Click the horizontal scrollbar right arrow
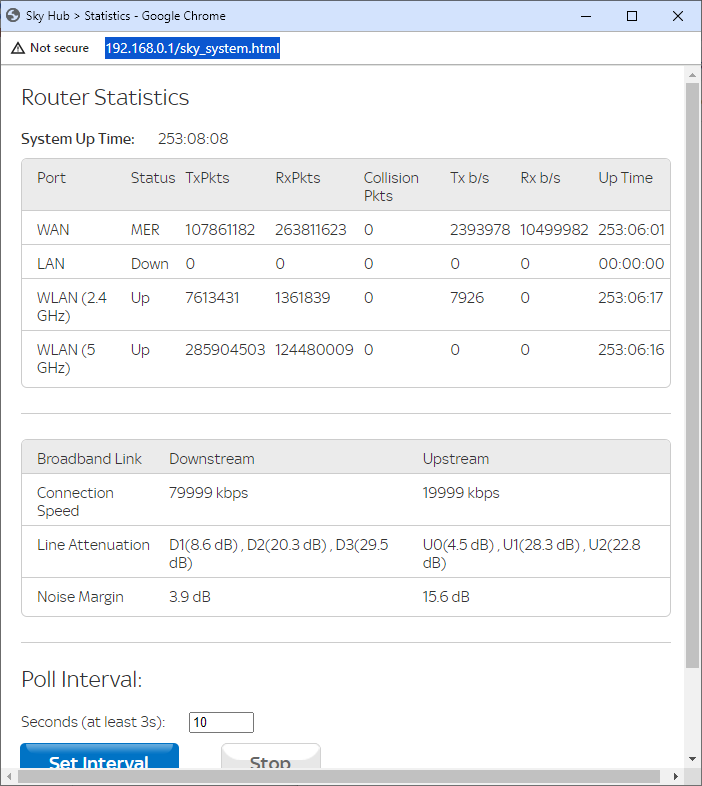This screenshot has width=702, height=786. point(675,777)
